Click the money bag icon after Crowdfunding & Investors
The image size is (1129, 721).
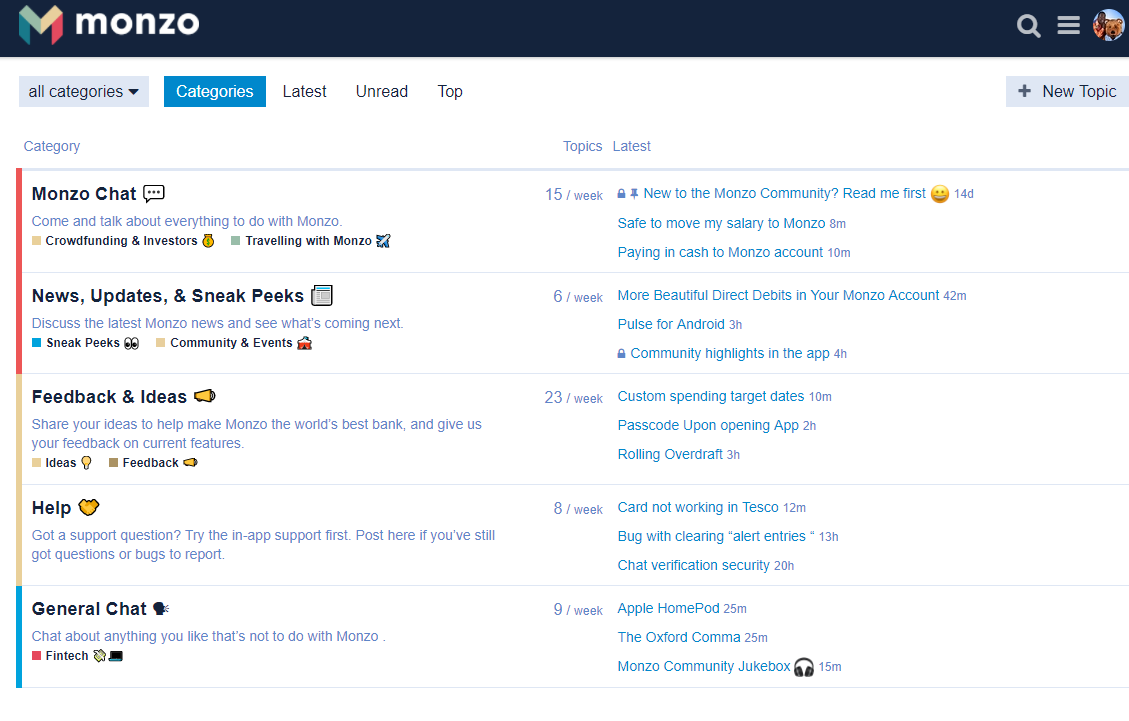point(208,241)
